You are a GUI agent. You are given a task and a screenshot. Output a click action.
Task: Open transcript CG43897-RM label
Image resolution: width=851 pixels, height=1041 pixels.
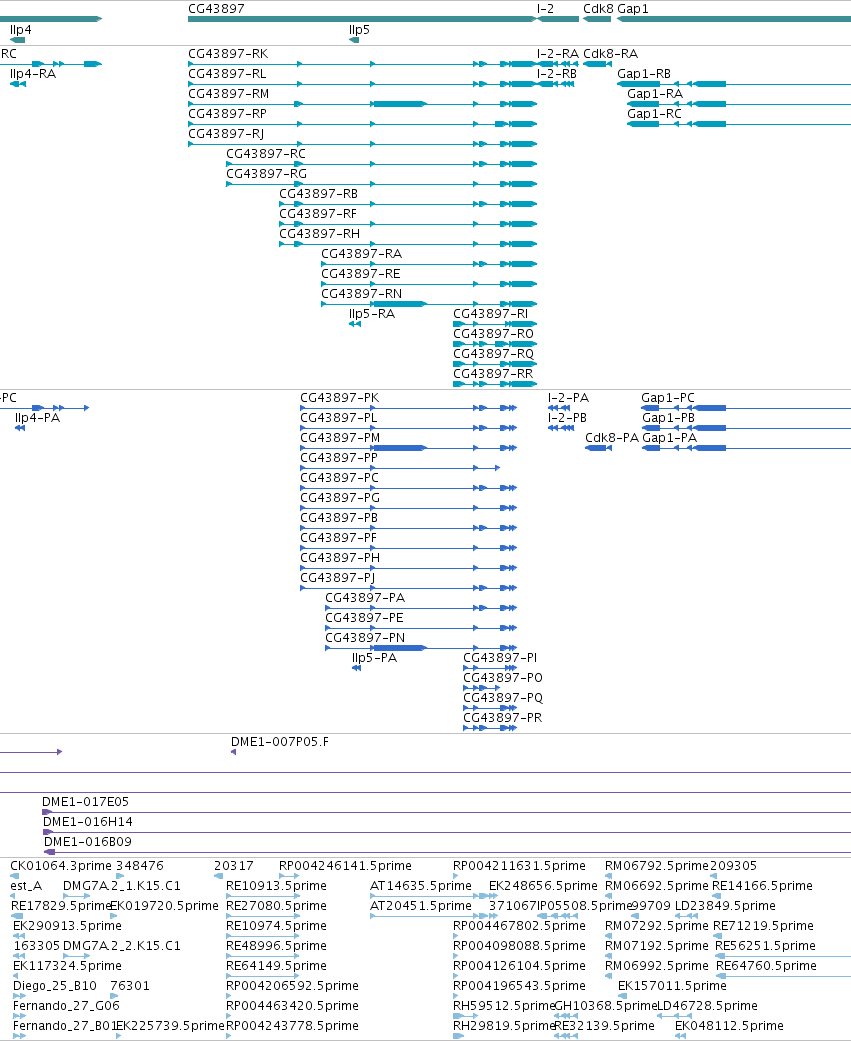[x=228, y=94]
